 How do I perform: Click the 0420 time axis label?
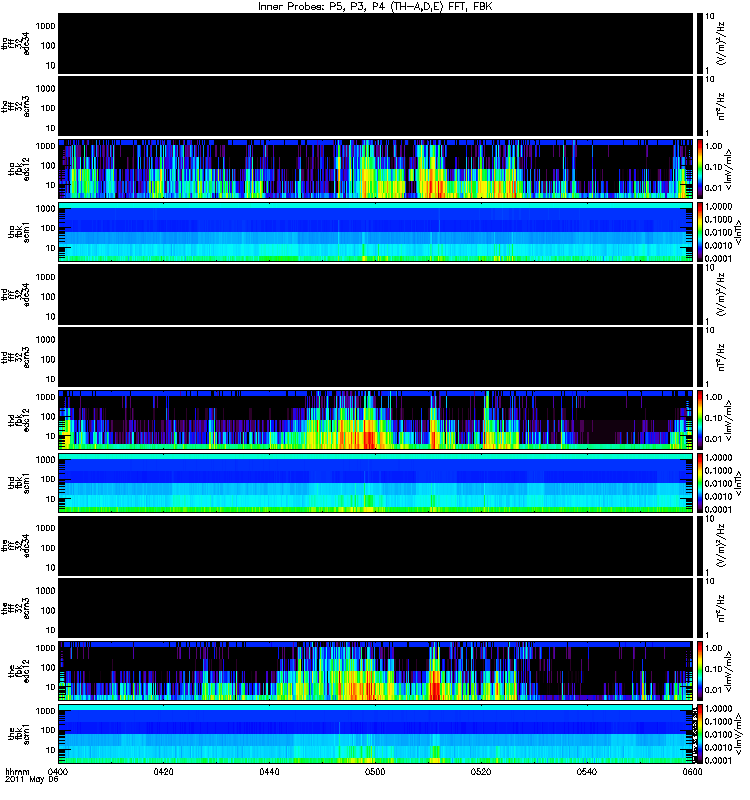pos(163,771)
